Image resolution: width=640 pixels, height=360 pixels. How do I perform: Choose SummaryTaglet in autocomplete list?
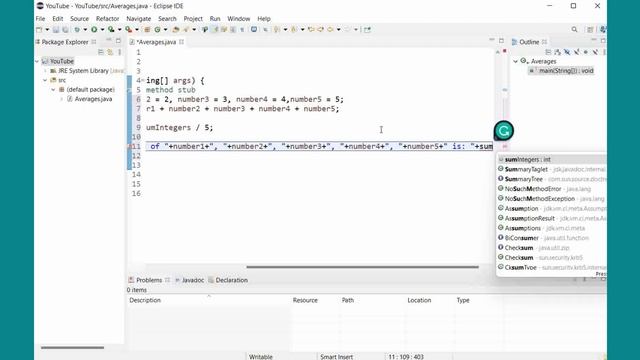tap(551, 169)
